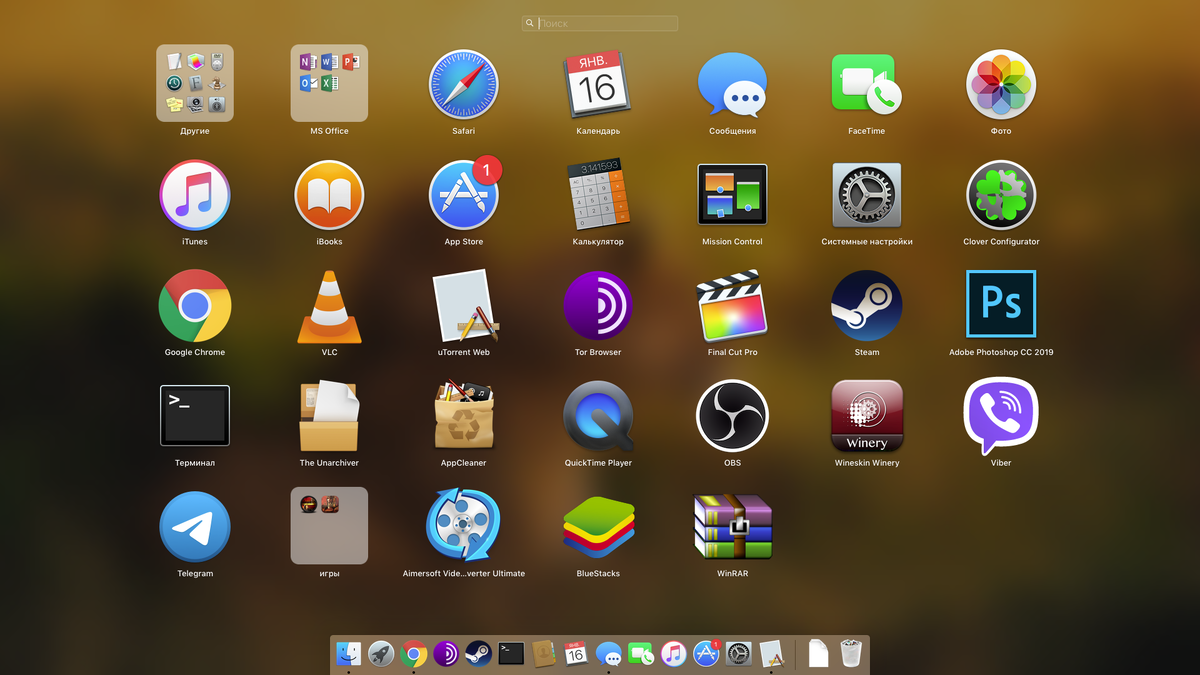Launch FaceTime from the Launchpad grid
This screenshot has width=1200, height=675.
tap(866, 85)
